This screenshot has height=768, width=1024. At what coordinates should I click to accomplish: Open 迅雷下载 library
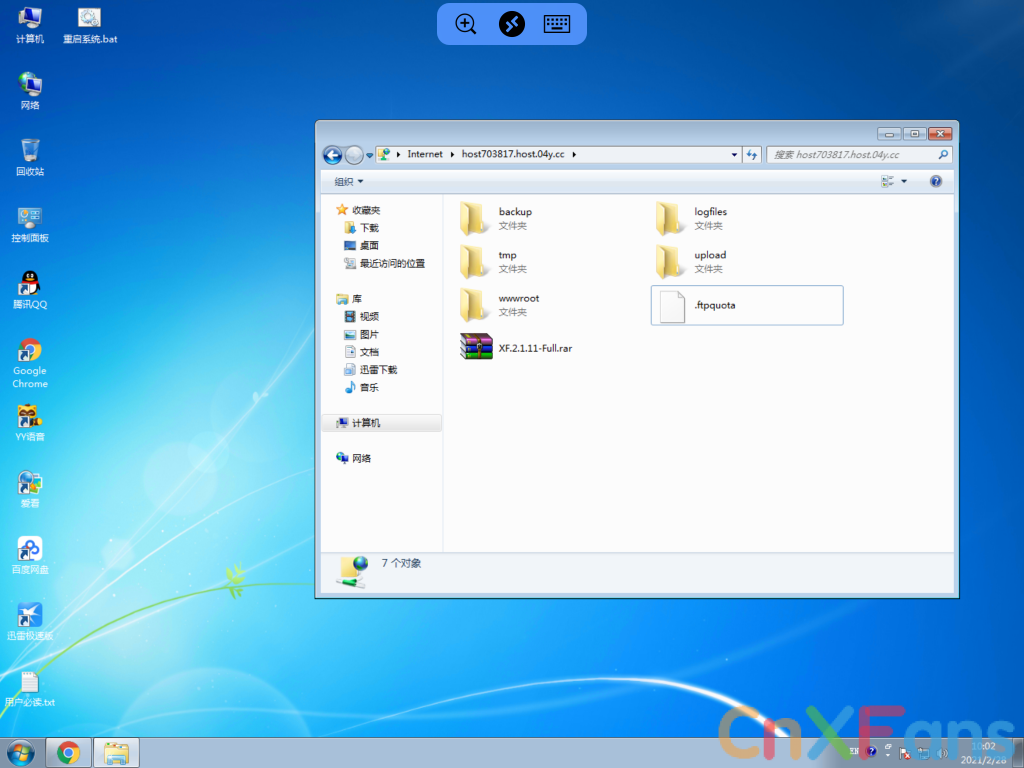(370, 370)
